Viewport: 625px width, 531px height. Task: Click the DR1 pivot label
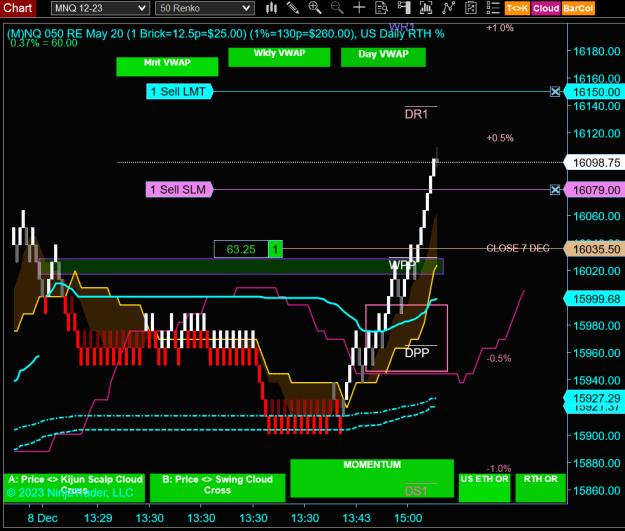click(417, 114)
